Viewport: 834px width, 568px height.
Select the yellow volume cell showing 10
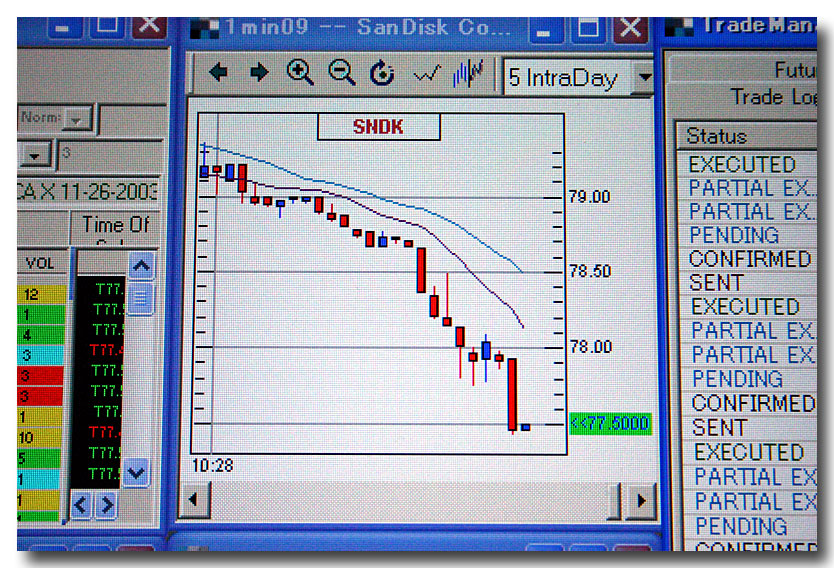(39, 438)
